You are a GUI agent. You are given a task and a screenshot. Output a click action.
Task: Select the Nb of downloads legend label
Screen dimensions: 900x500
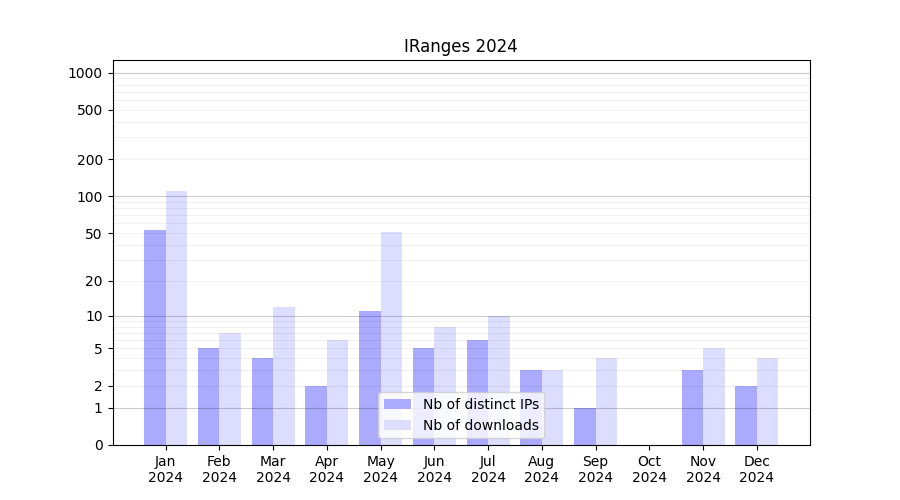coord(480,425)
